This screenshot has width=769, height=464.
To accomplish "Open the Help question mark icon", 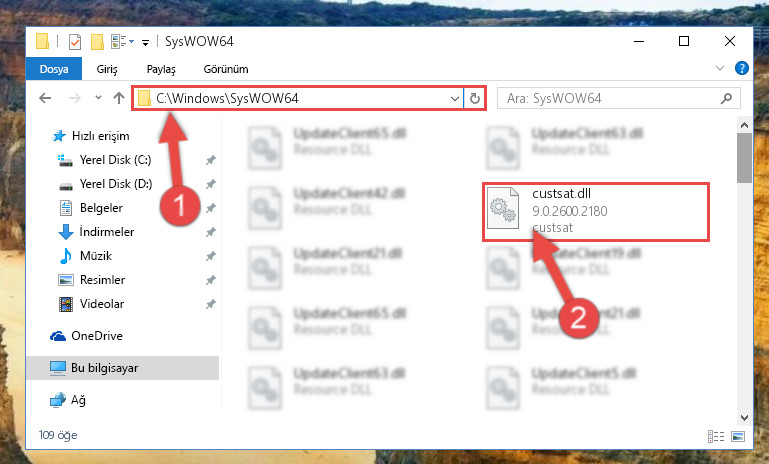I will pyautogui.click(x=742, y=68).
